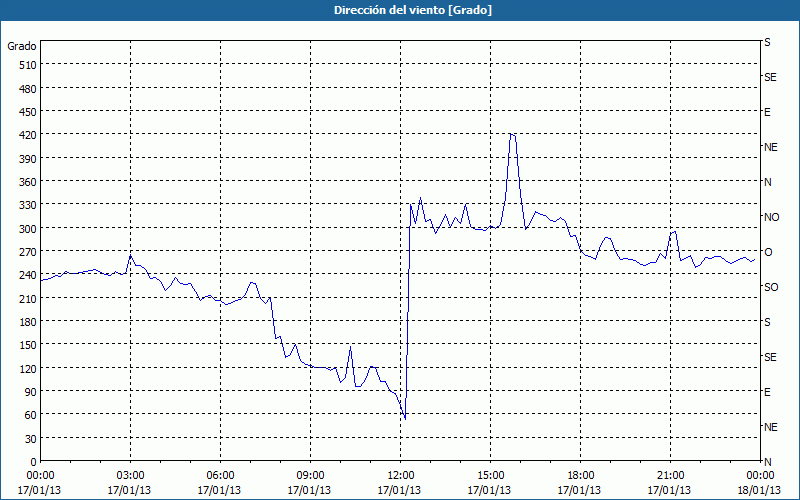Select the 17/01/13 date under the 12:00 label
The width and height of the screenshot is (800, 500).
(x=399, y=490)
